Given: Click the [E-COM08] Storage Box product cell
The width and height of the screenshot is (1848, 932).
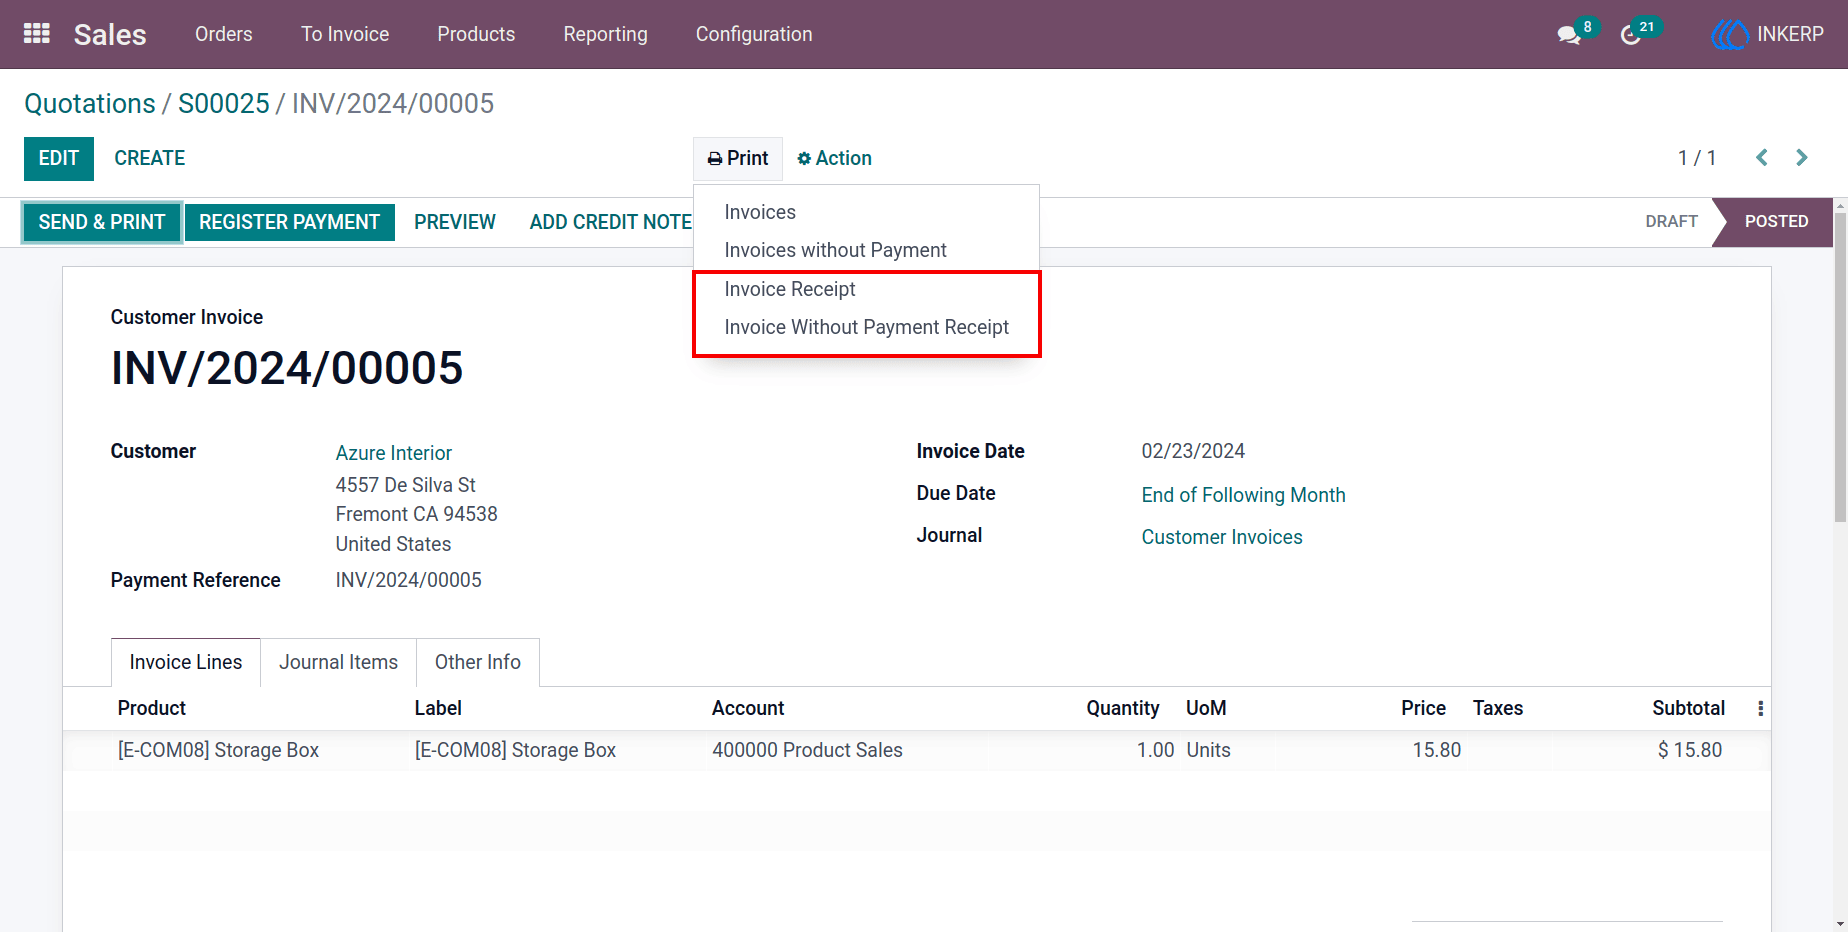Looking at the screenshot, I should click(x=218, y=750).
